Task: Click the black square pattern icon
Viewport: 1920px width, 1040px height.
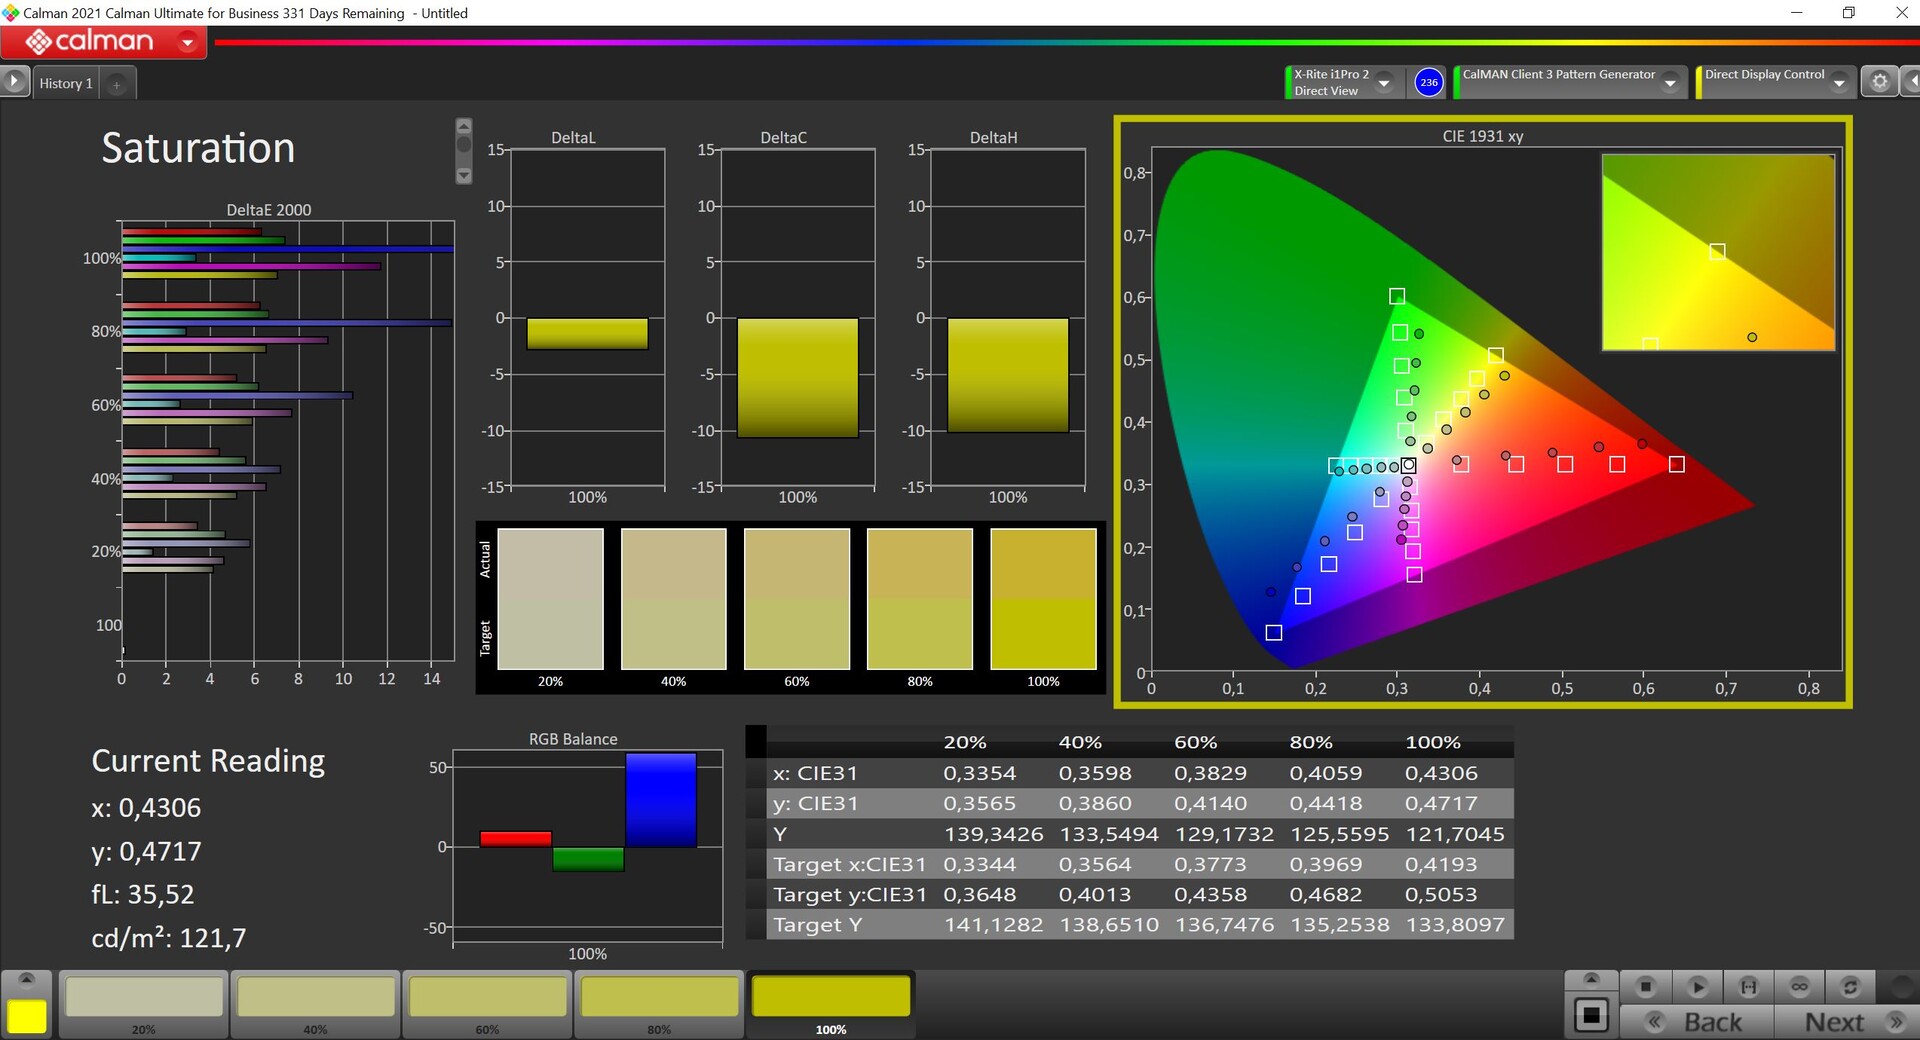Action: pyautogui.click(x=1590, y=1016)
